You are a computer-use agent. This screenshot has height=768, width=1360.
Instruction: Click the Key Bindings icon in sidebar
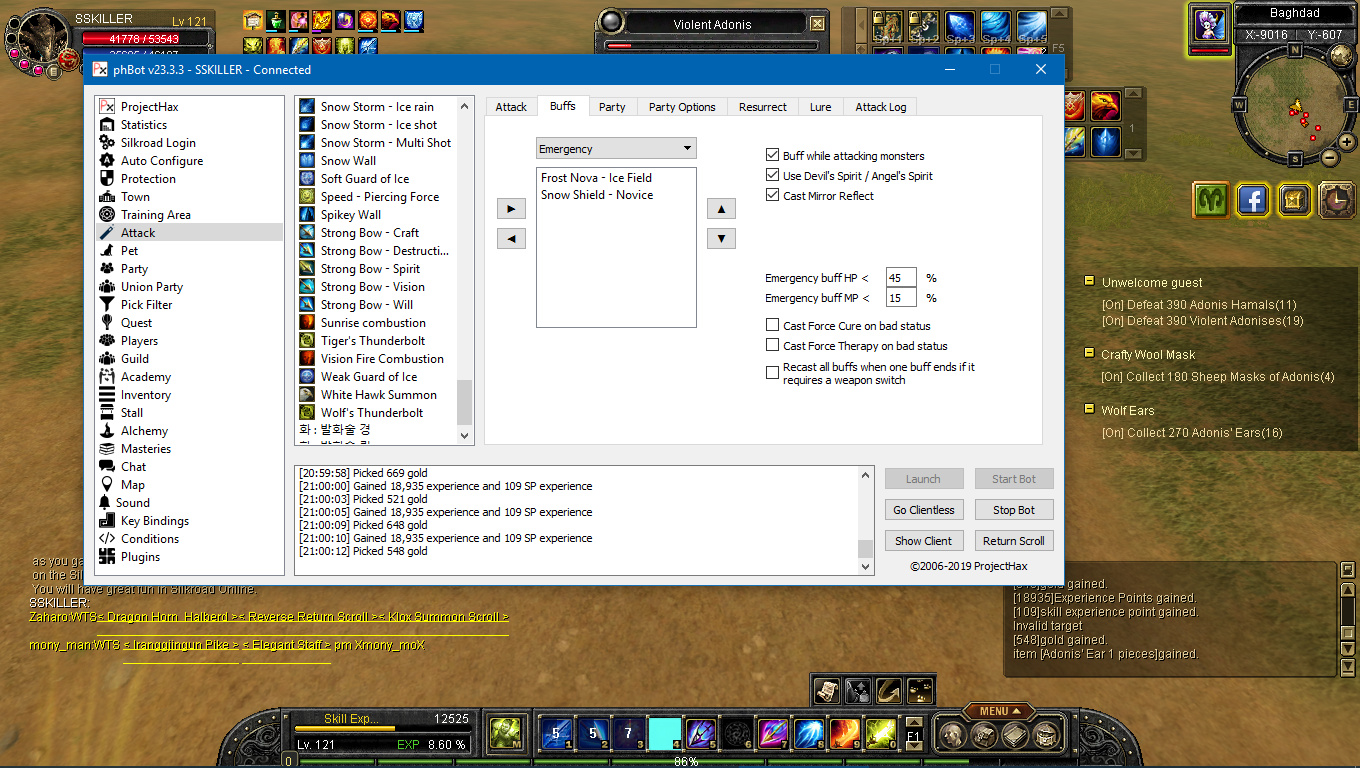click(x=108, y=521)
